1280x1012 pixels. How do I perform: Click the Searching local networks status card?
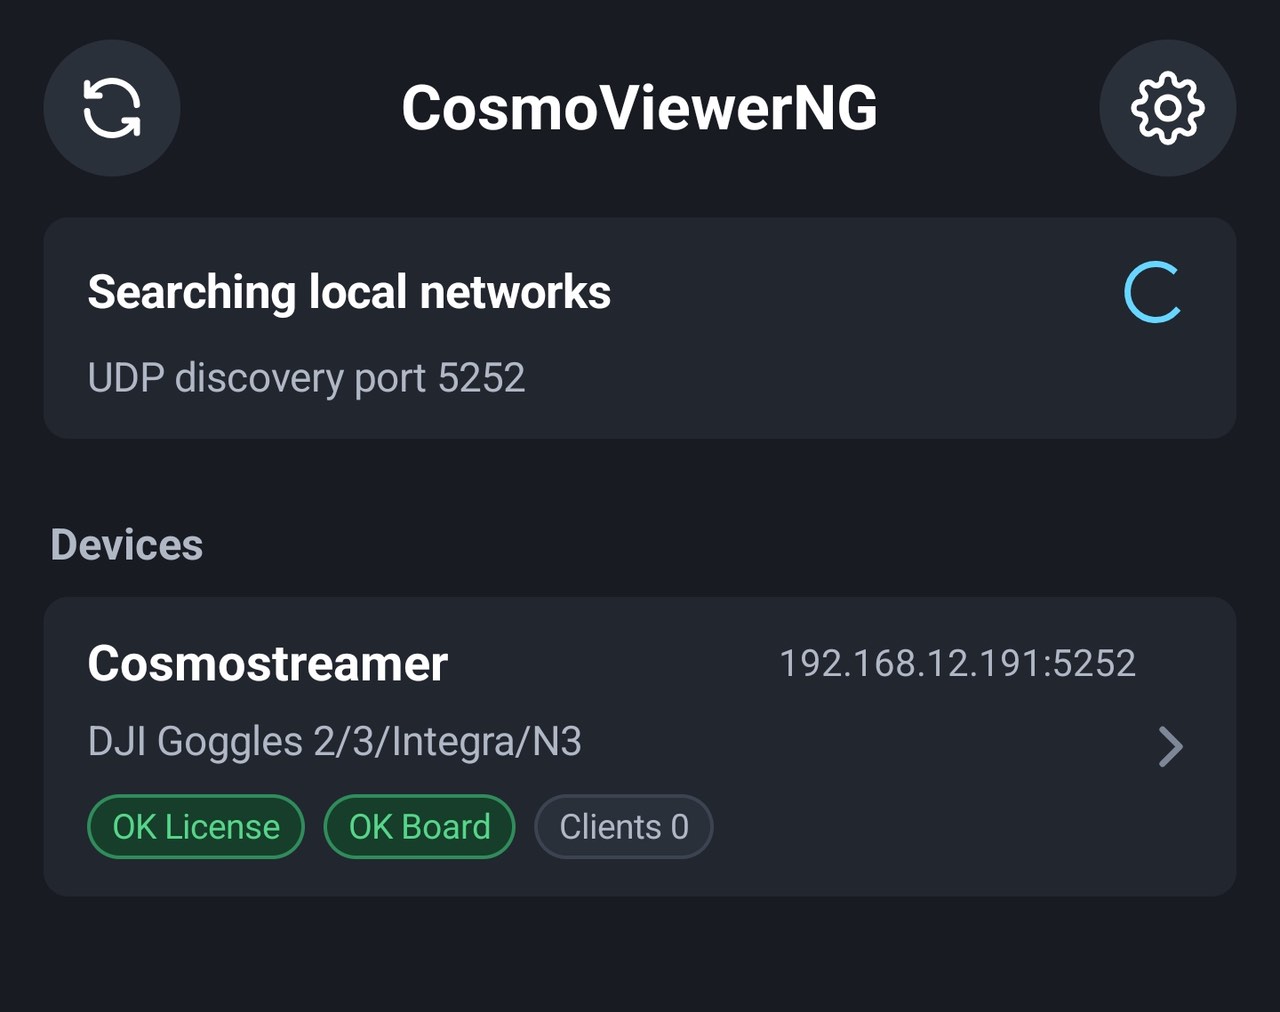point(640,328)
